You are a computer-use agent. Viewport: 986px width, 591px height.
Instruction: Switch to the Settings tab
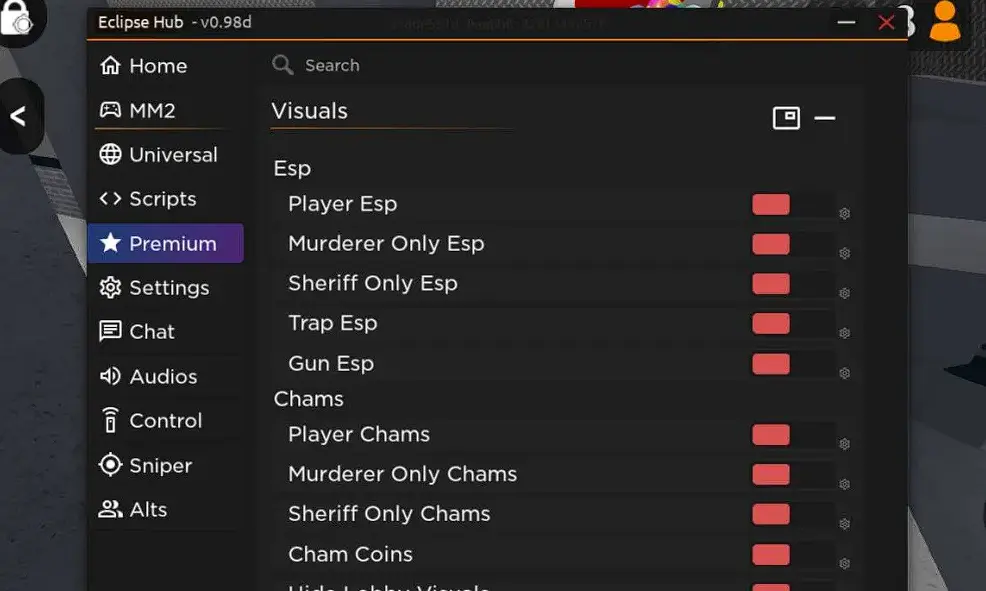166,287
